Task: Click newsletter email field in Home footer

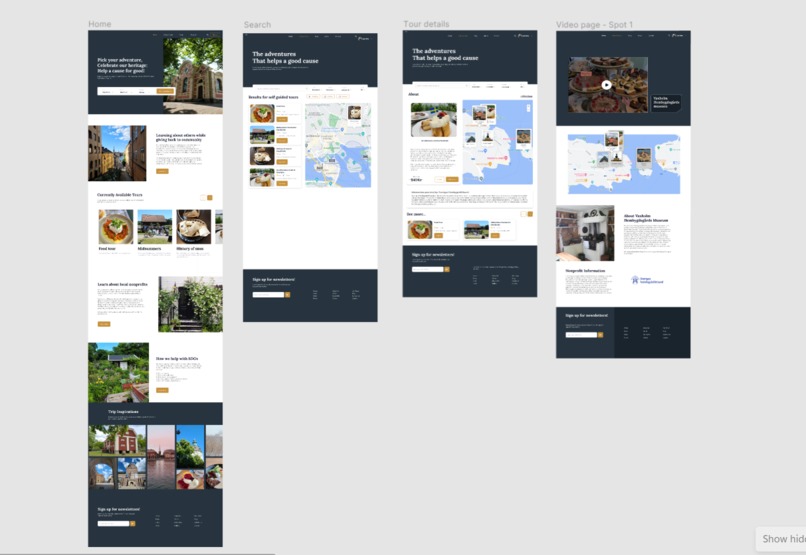Action: click(114, 524)
